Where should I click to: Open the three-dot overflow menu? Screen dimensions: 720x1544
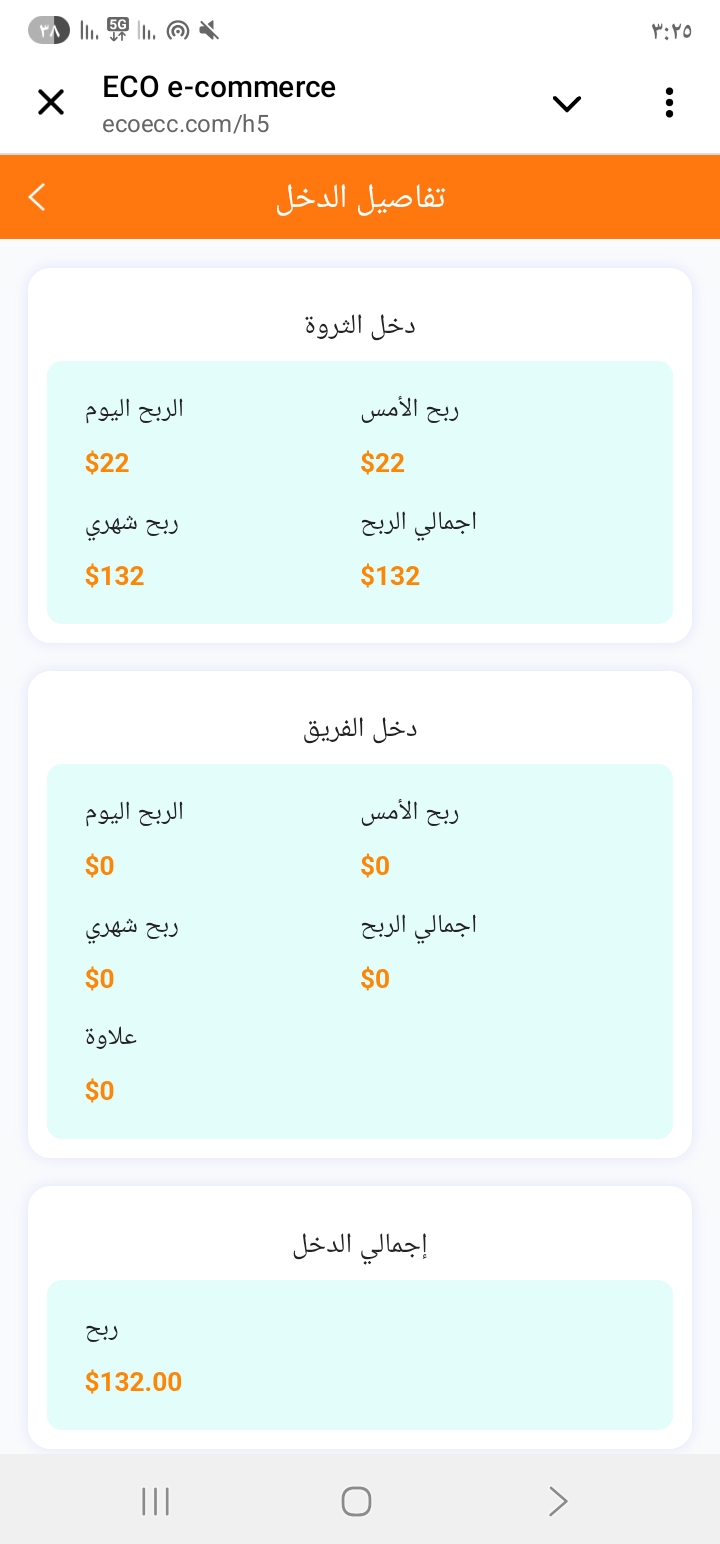point(669,103)
